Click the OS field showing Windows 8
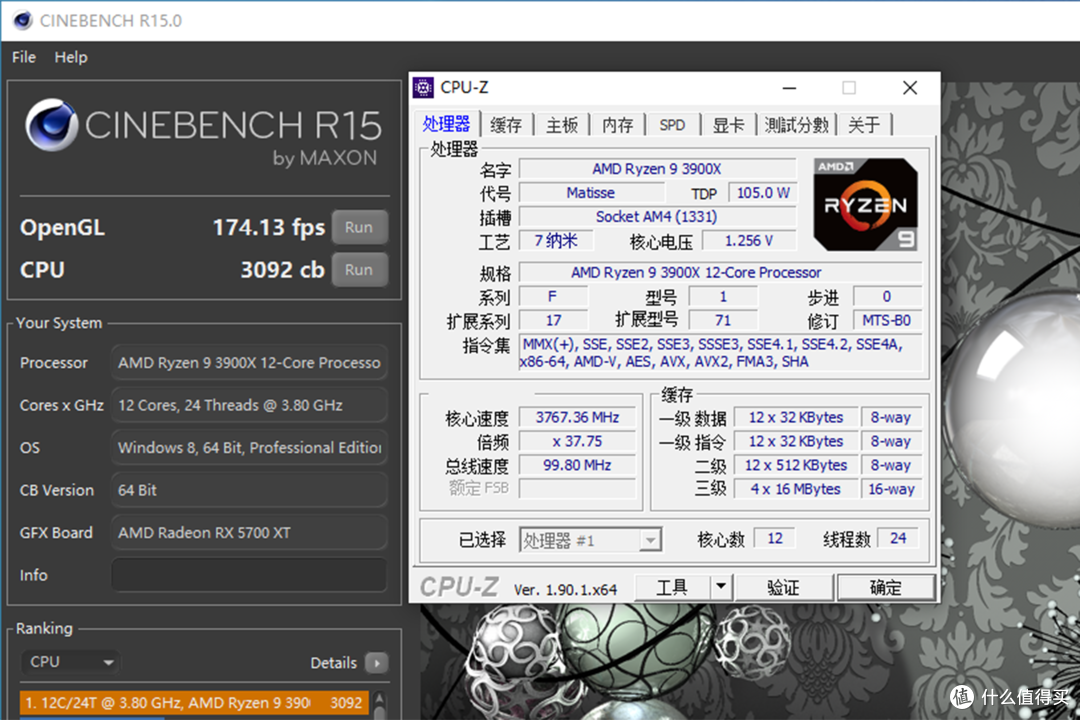This screenshot has width=1080, height=720. 249,448
